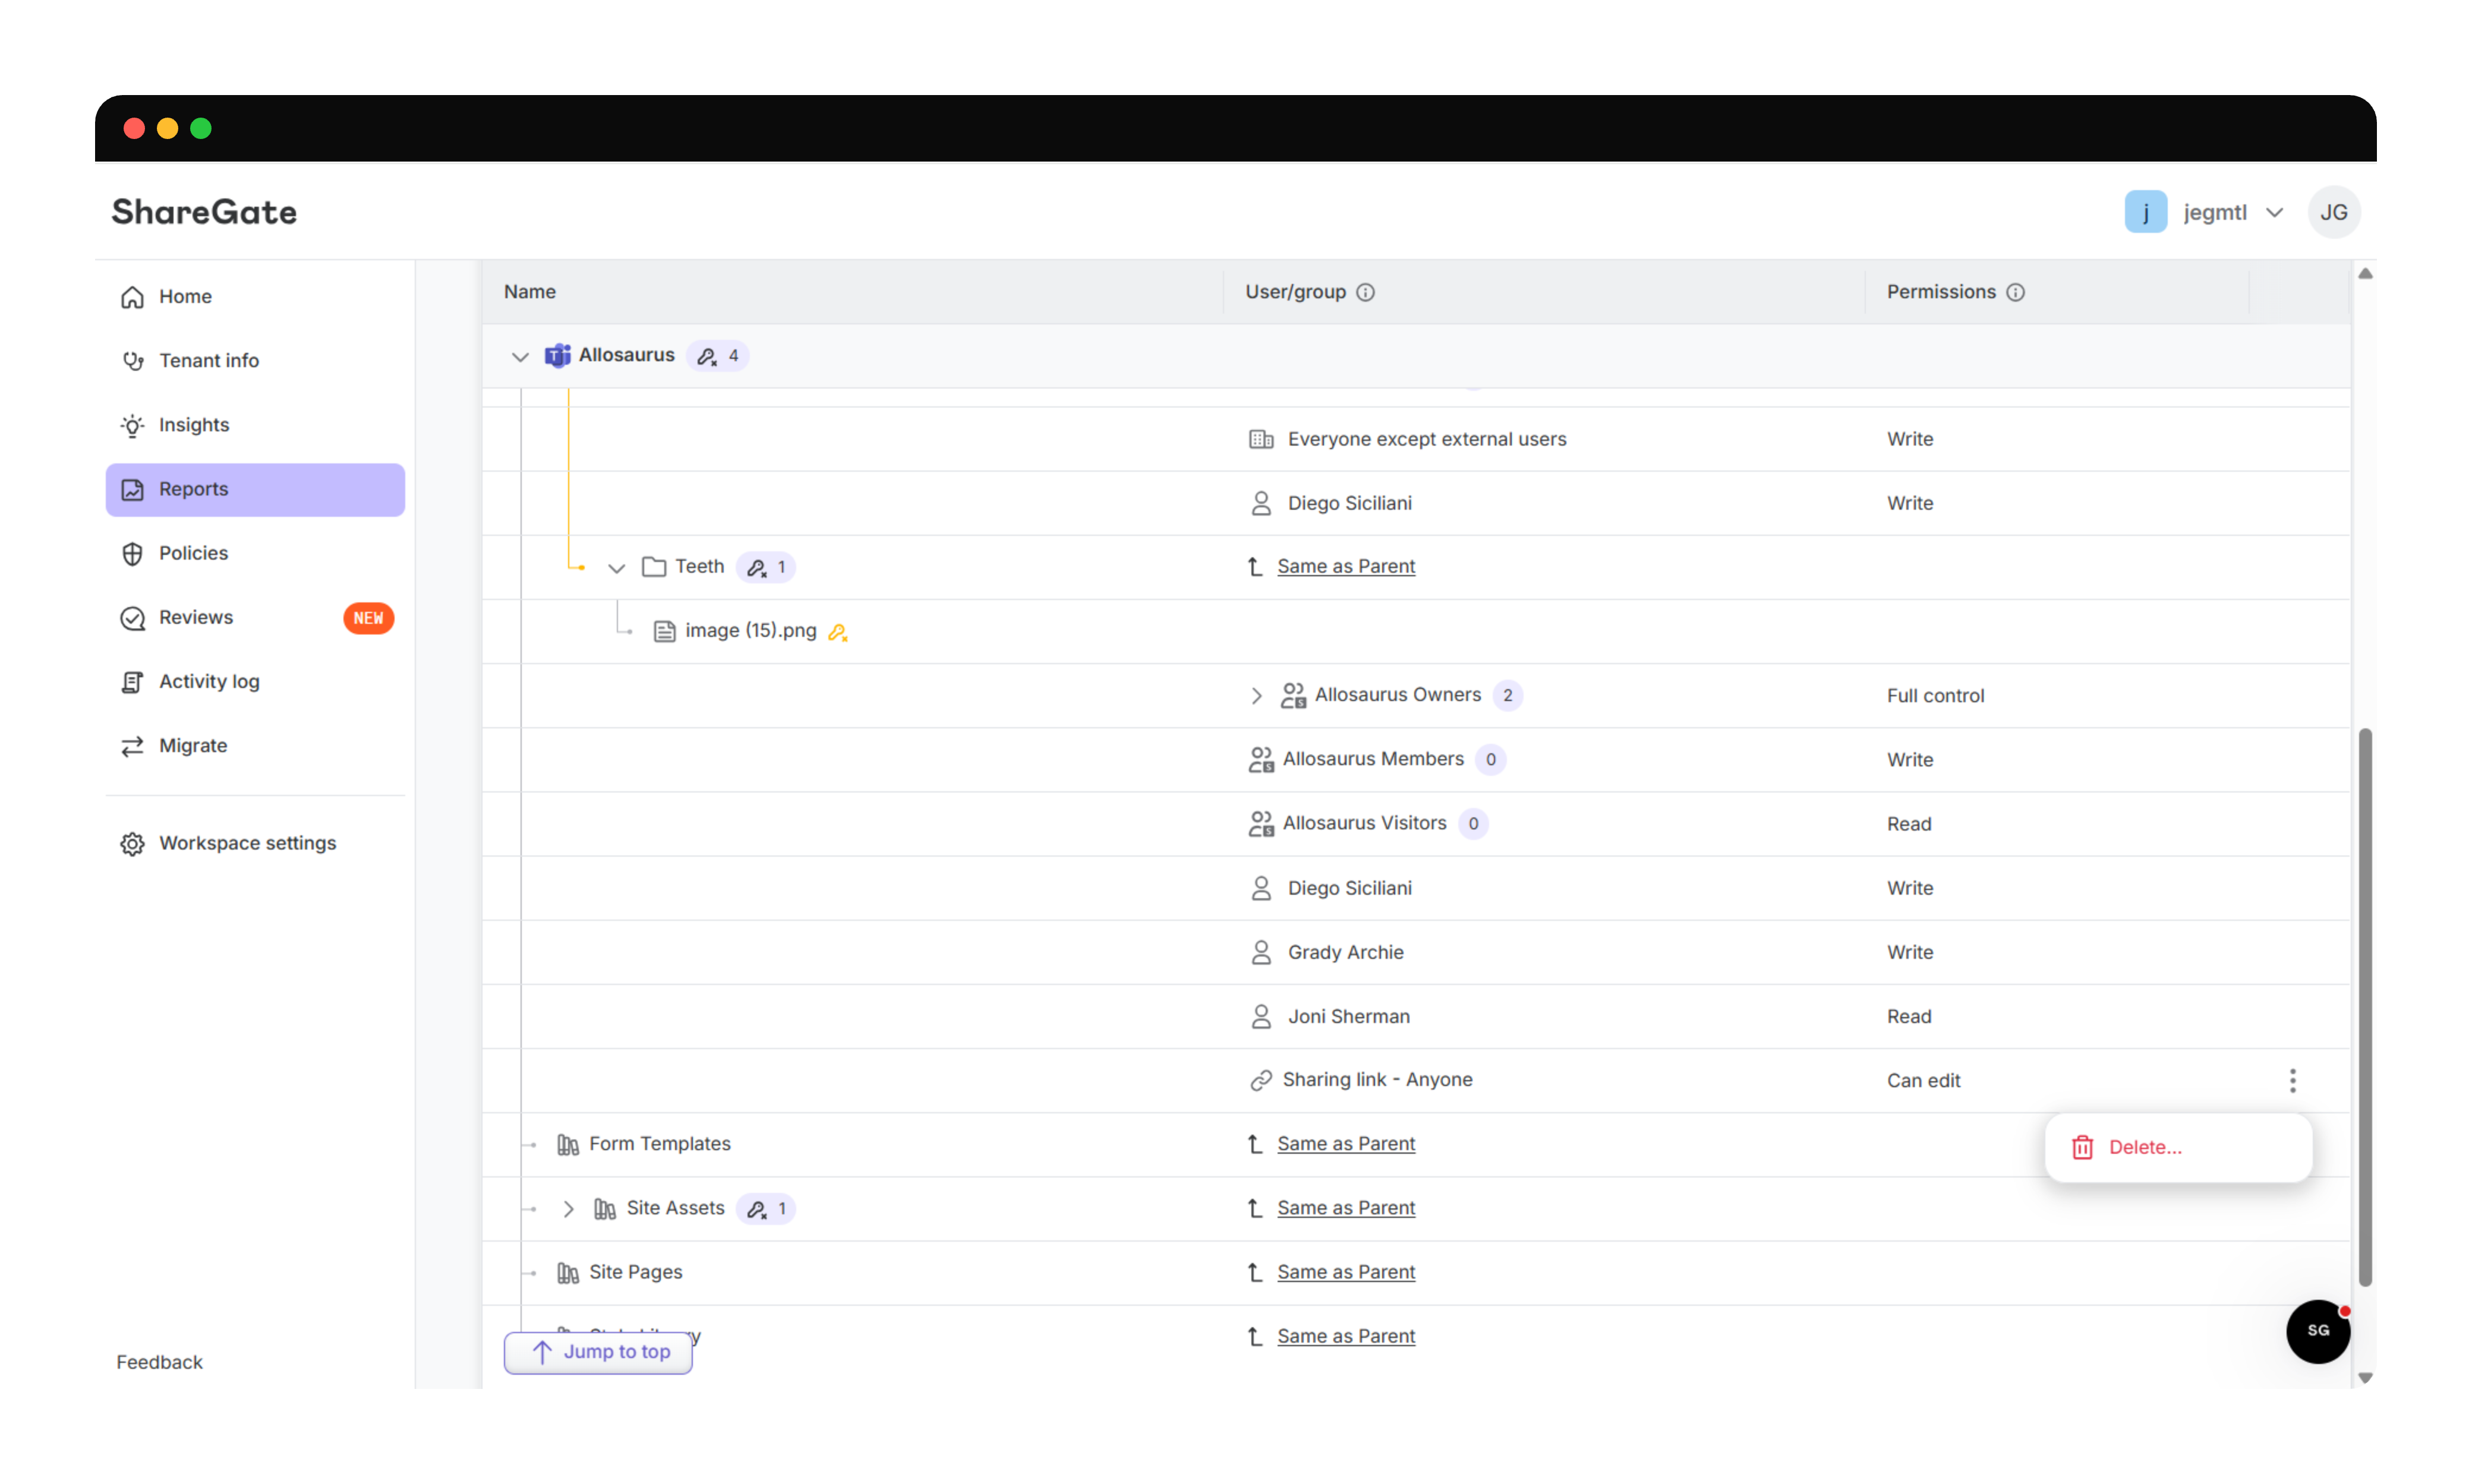This screenshot has height=1484, width=2472.
Task: Open Feedback link
Action: 159,1362
